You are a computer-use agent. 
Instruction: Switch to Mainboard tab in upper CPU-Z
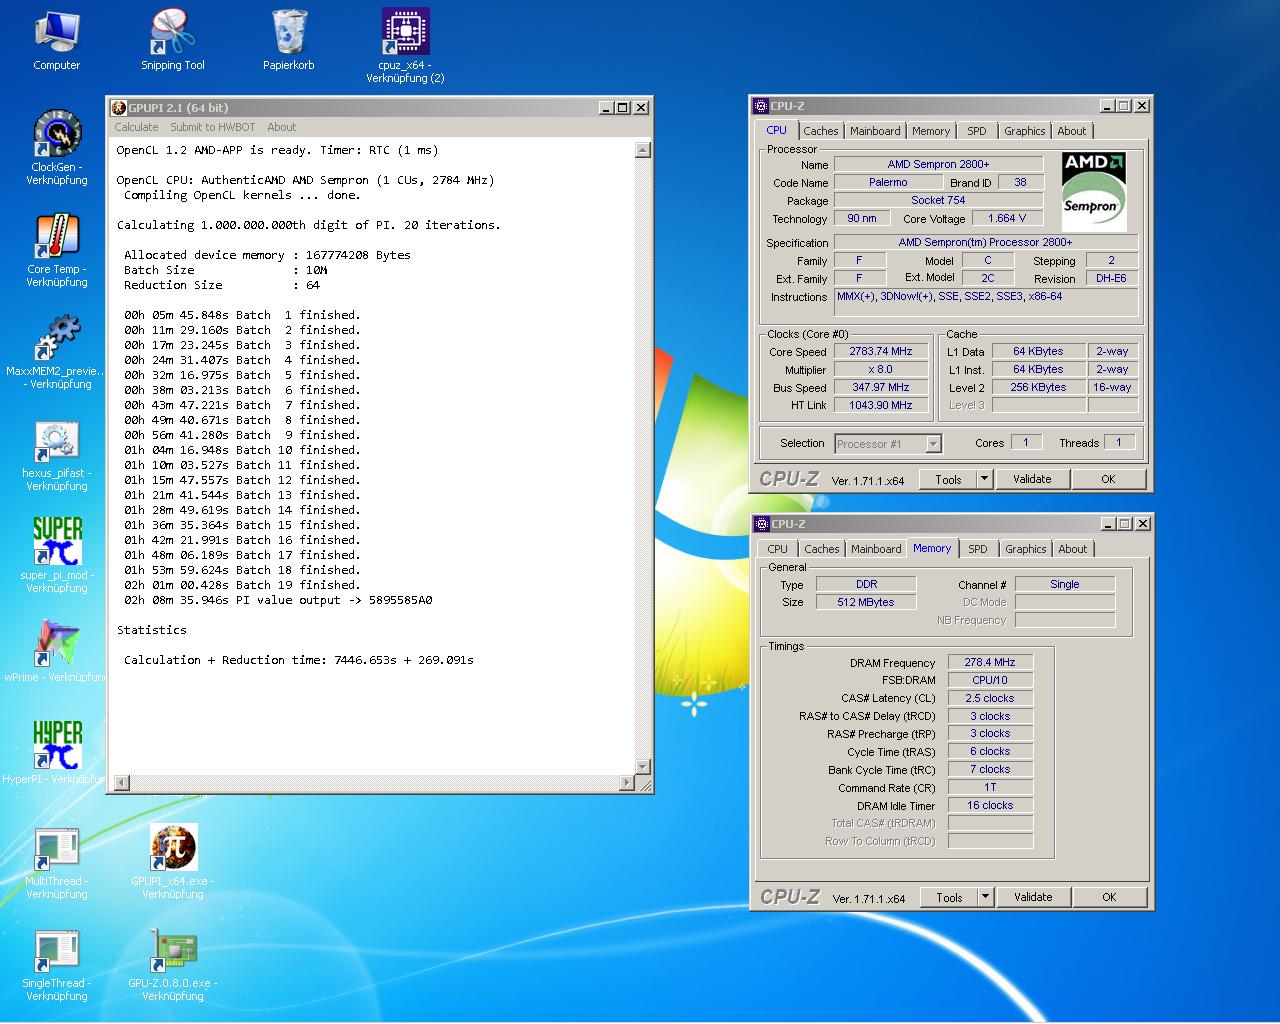tap(875, 131)
